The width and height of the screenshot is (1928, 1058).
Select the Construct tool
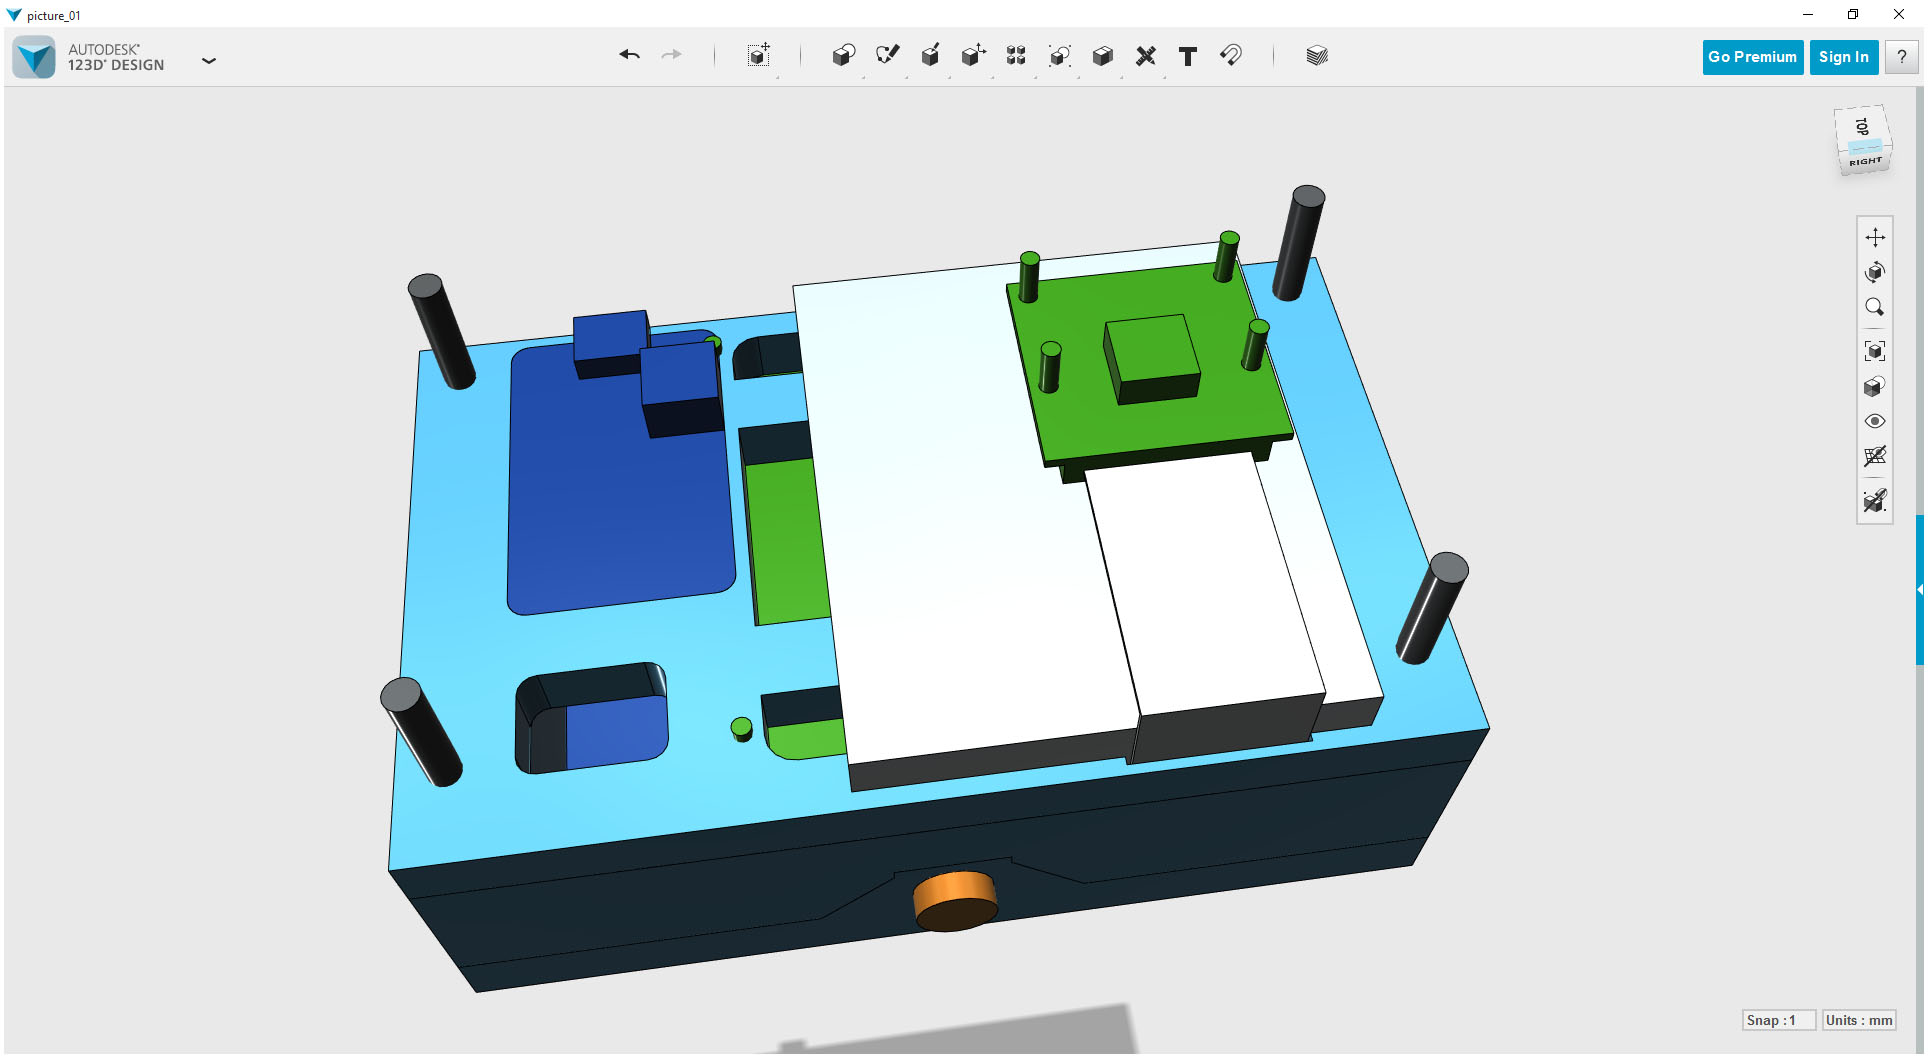[930, 56]
